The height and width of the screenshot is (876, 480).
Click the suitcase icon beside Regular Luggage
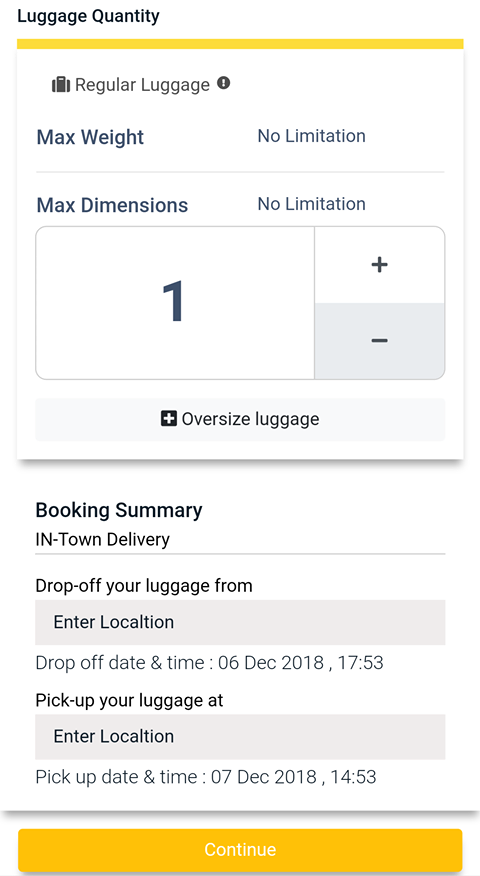pyautogui.click(x=60, y=85)
